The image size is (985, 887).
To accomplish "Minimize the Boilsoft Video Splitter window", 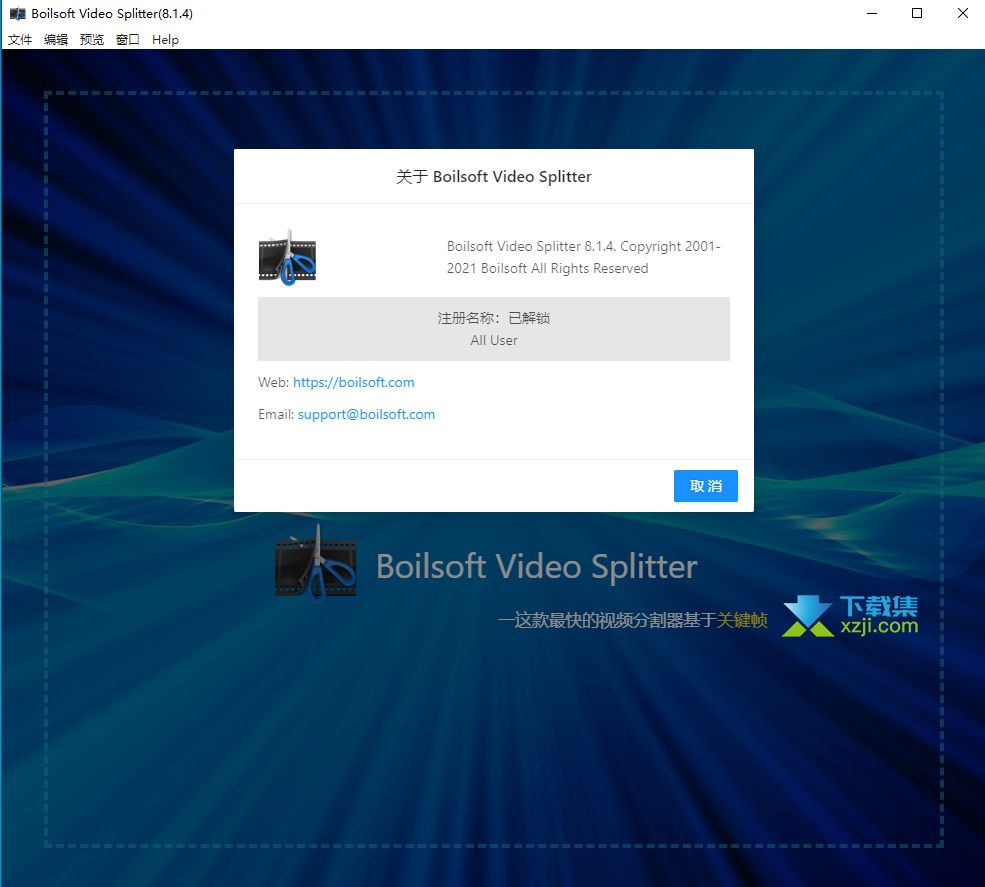I will [871, 13].
